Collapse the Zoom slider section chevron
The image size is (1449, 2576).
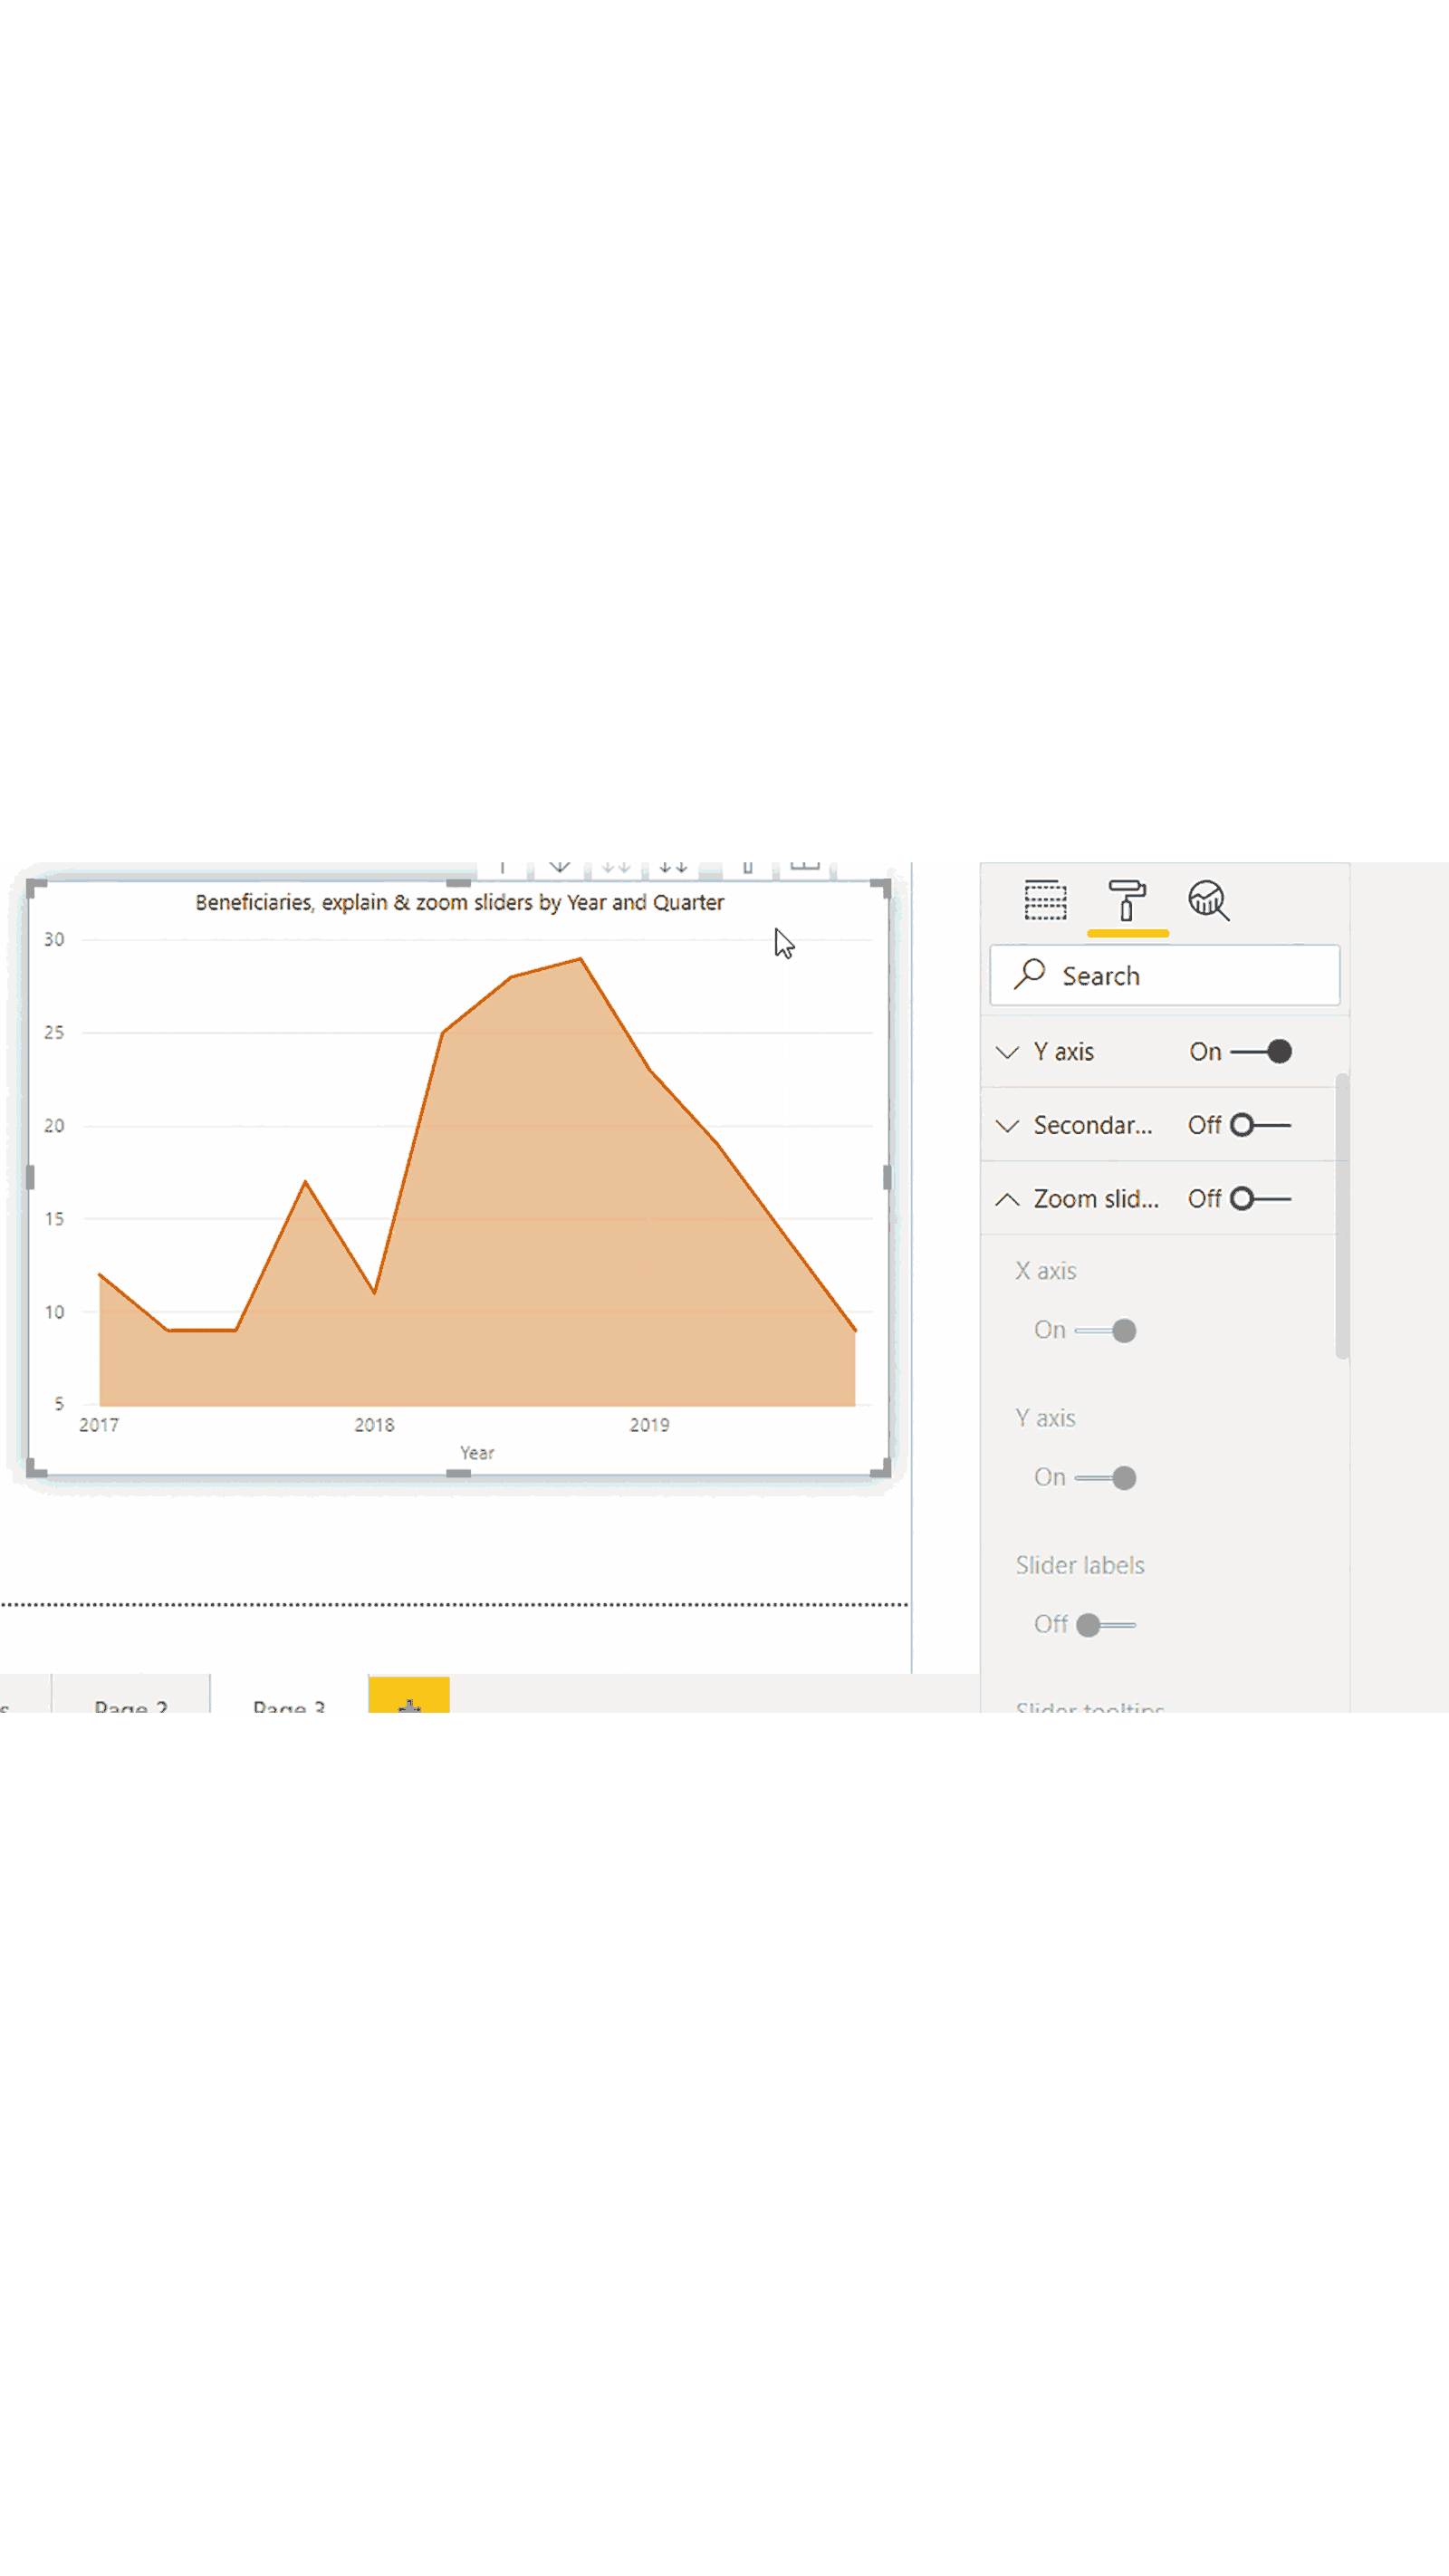1007,1198
